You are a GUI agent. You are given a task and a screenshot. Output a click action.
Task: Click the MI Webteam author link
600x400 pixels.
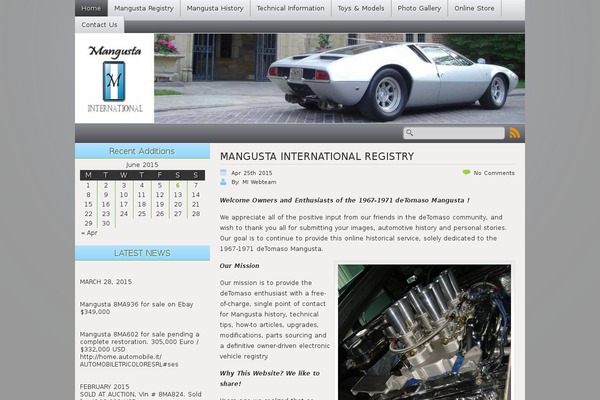(259, 182)
